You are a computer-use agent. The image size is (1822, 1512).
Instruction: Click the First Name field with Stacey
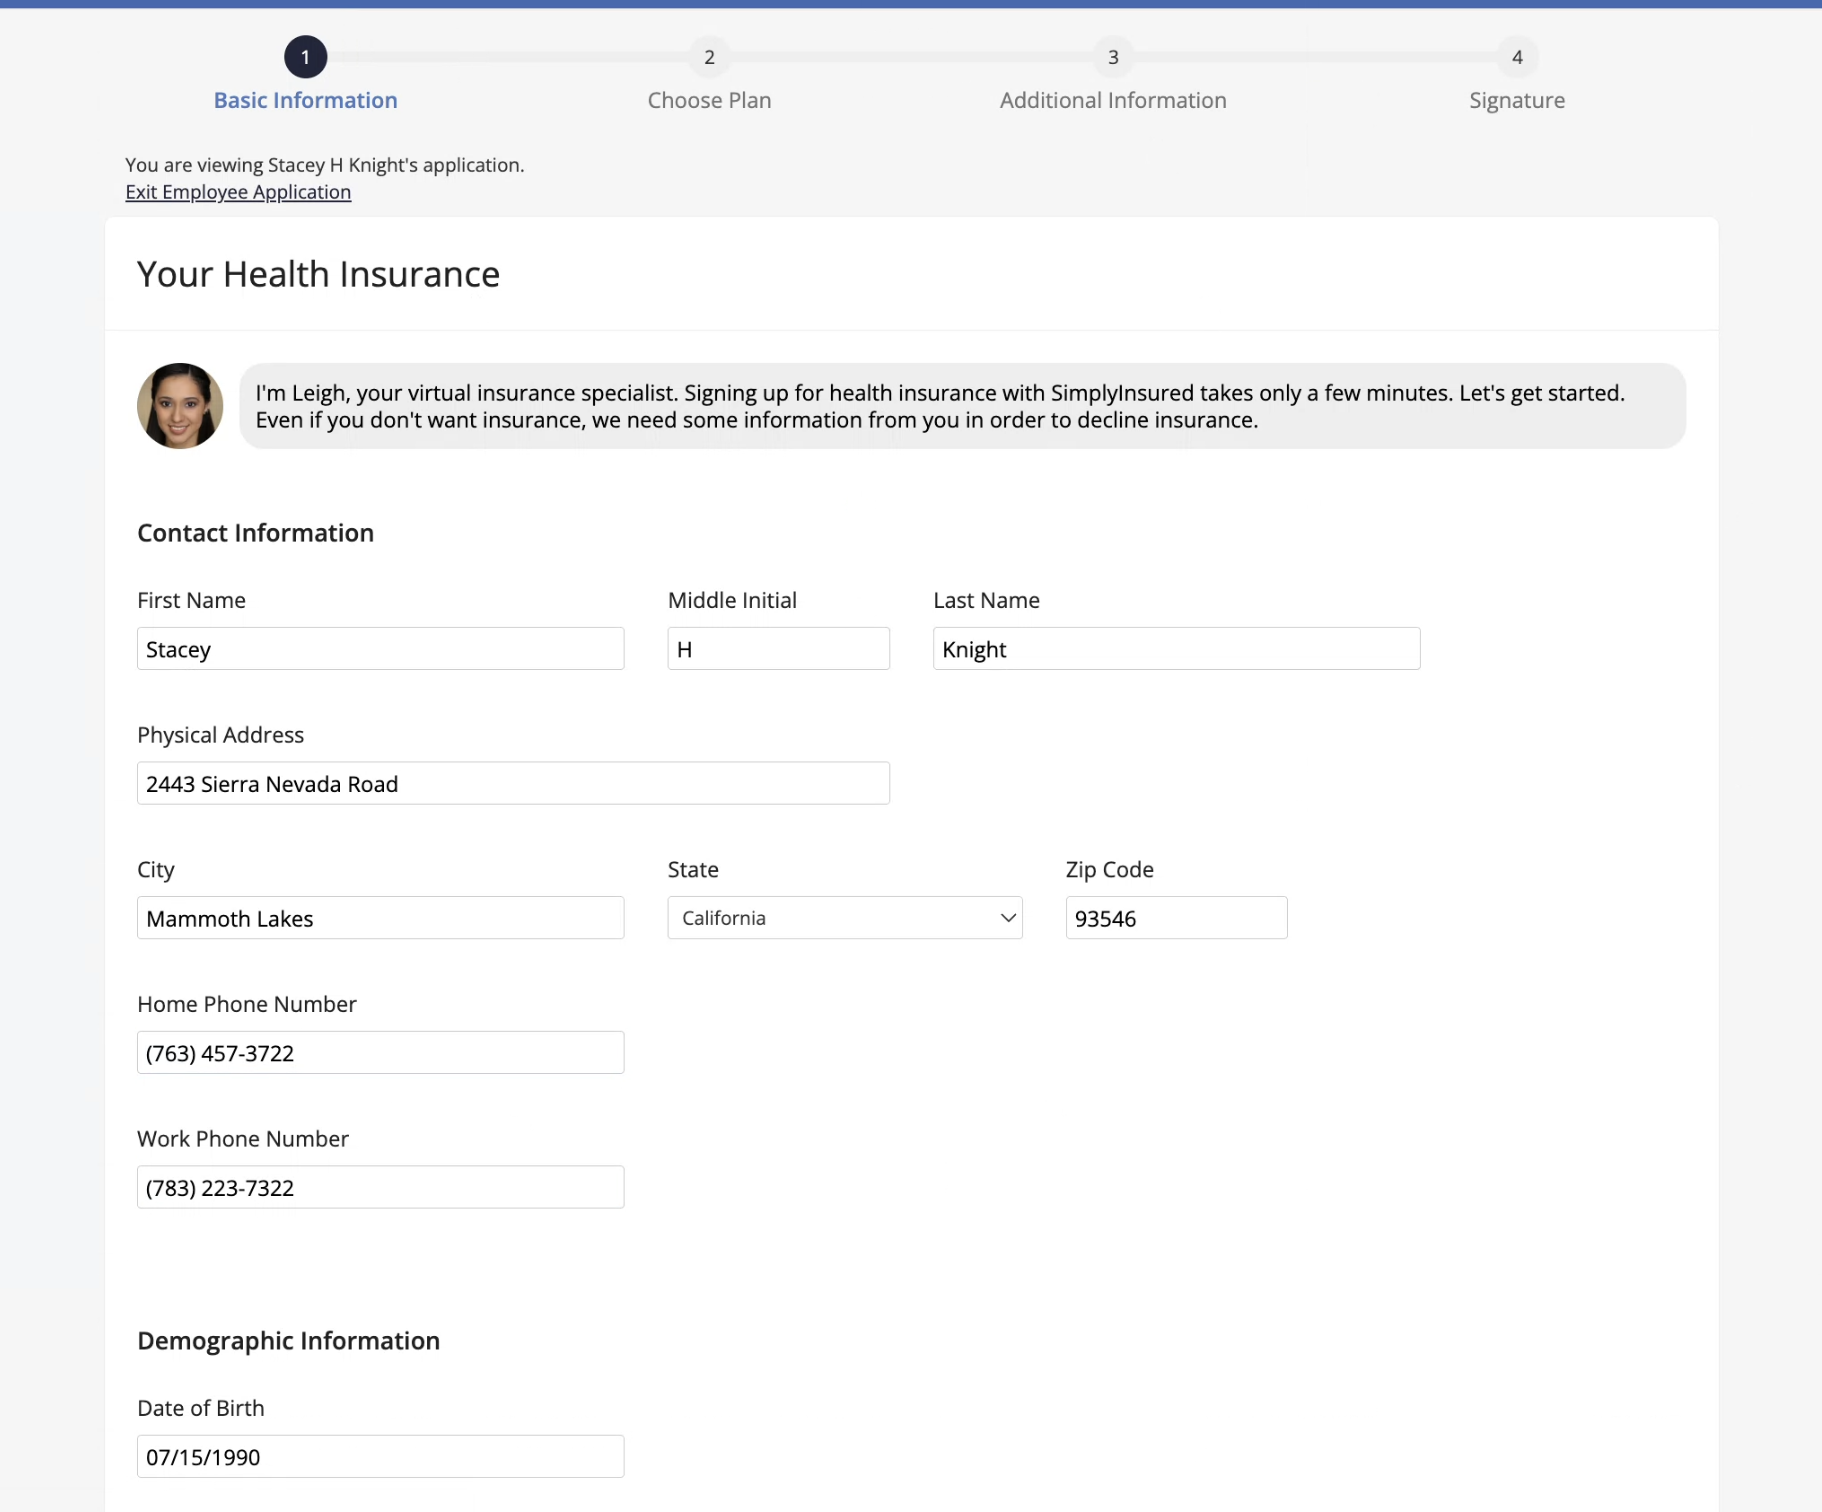(x=381, y=649)
